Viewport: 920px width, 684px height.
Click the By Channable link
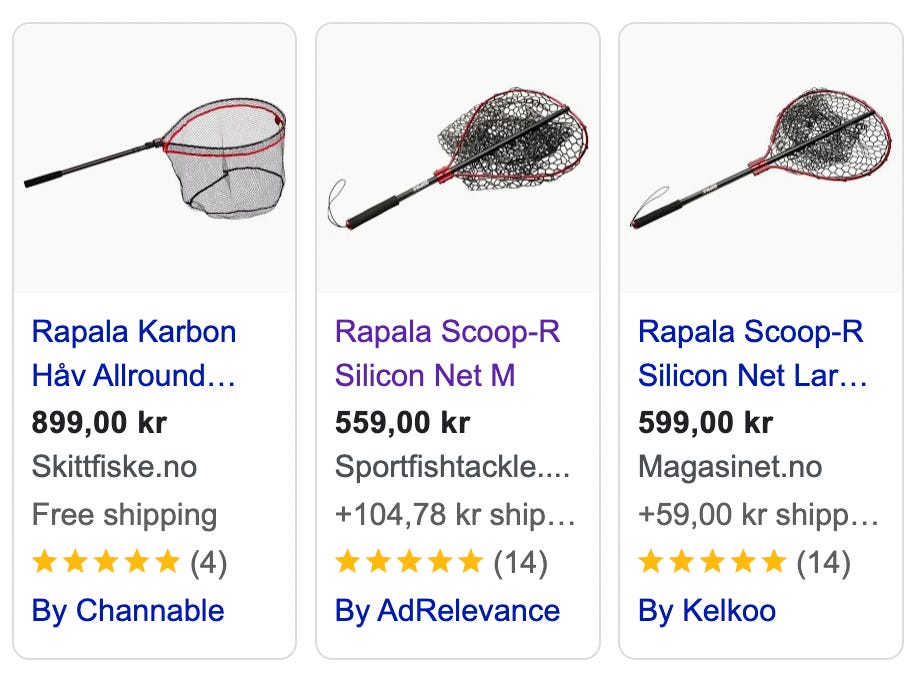(x=128, y=610)
